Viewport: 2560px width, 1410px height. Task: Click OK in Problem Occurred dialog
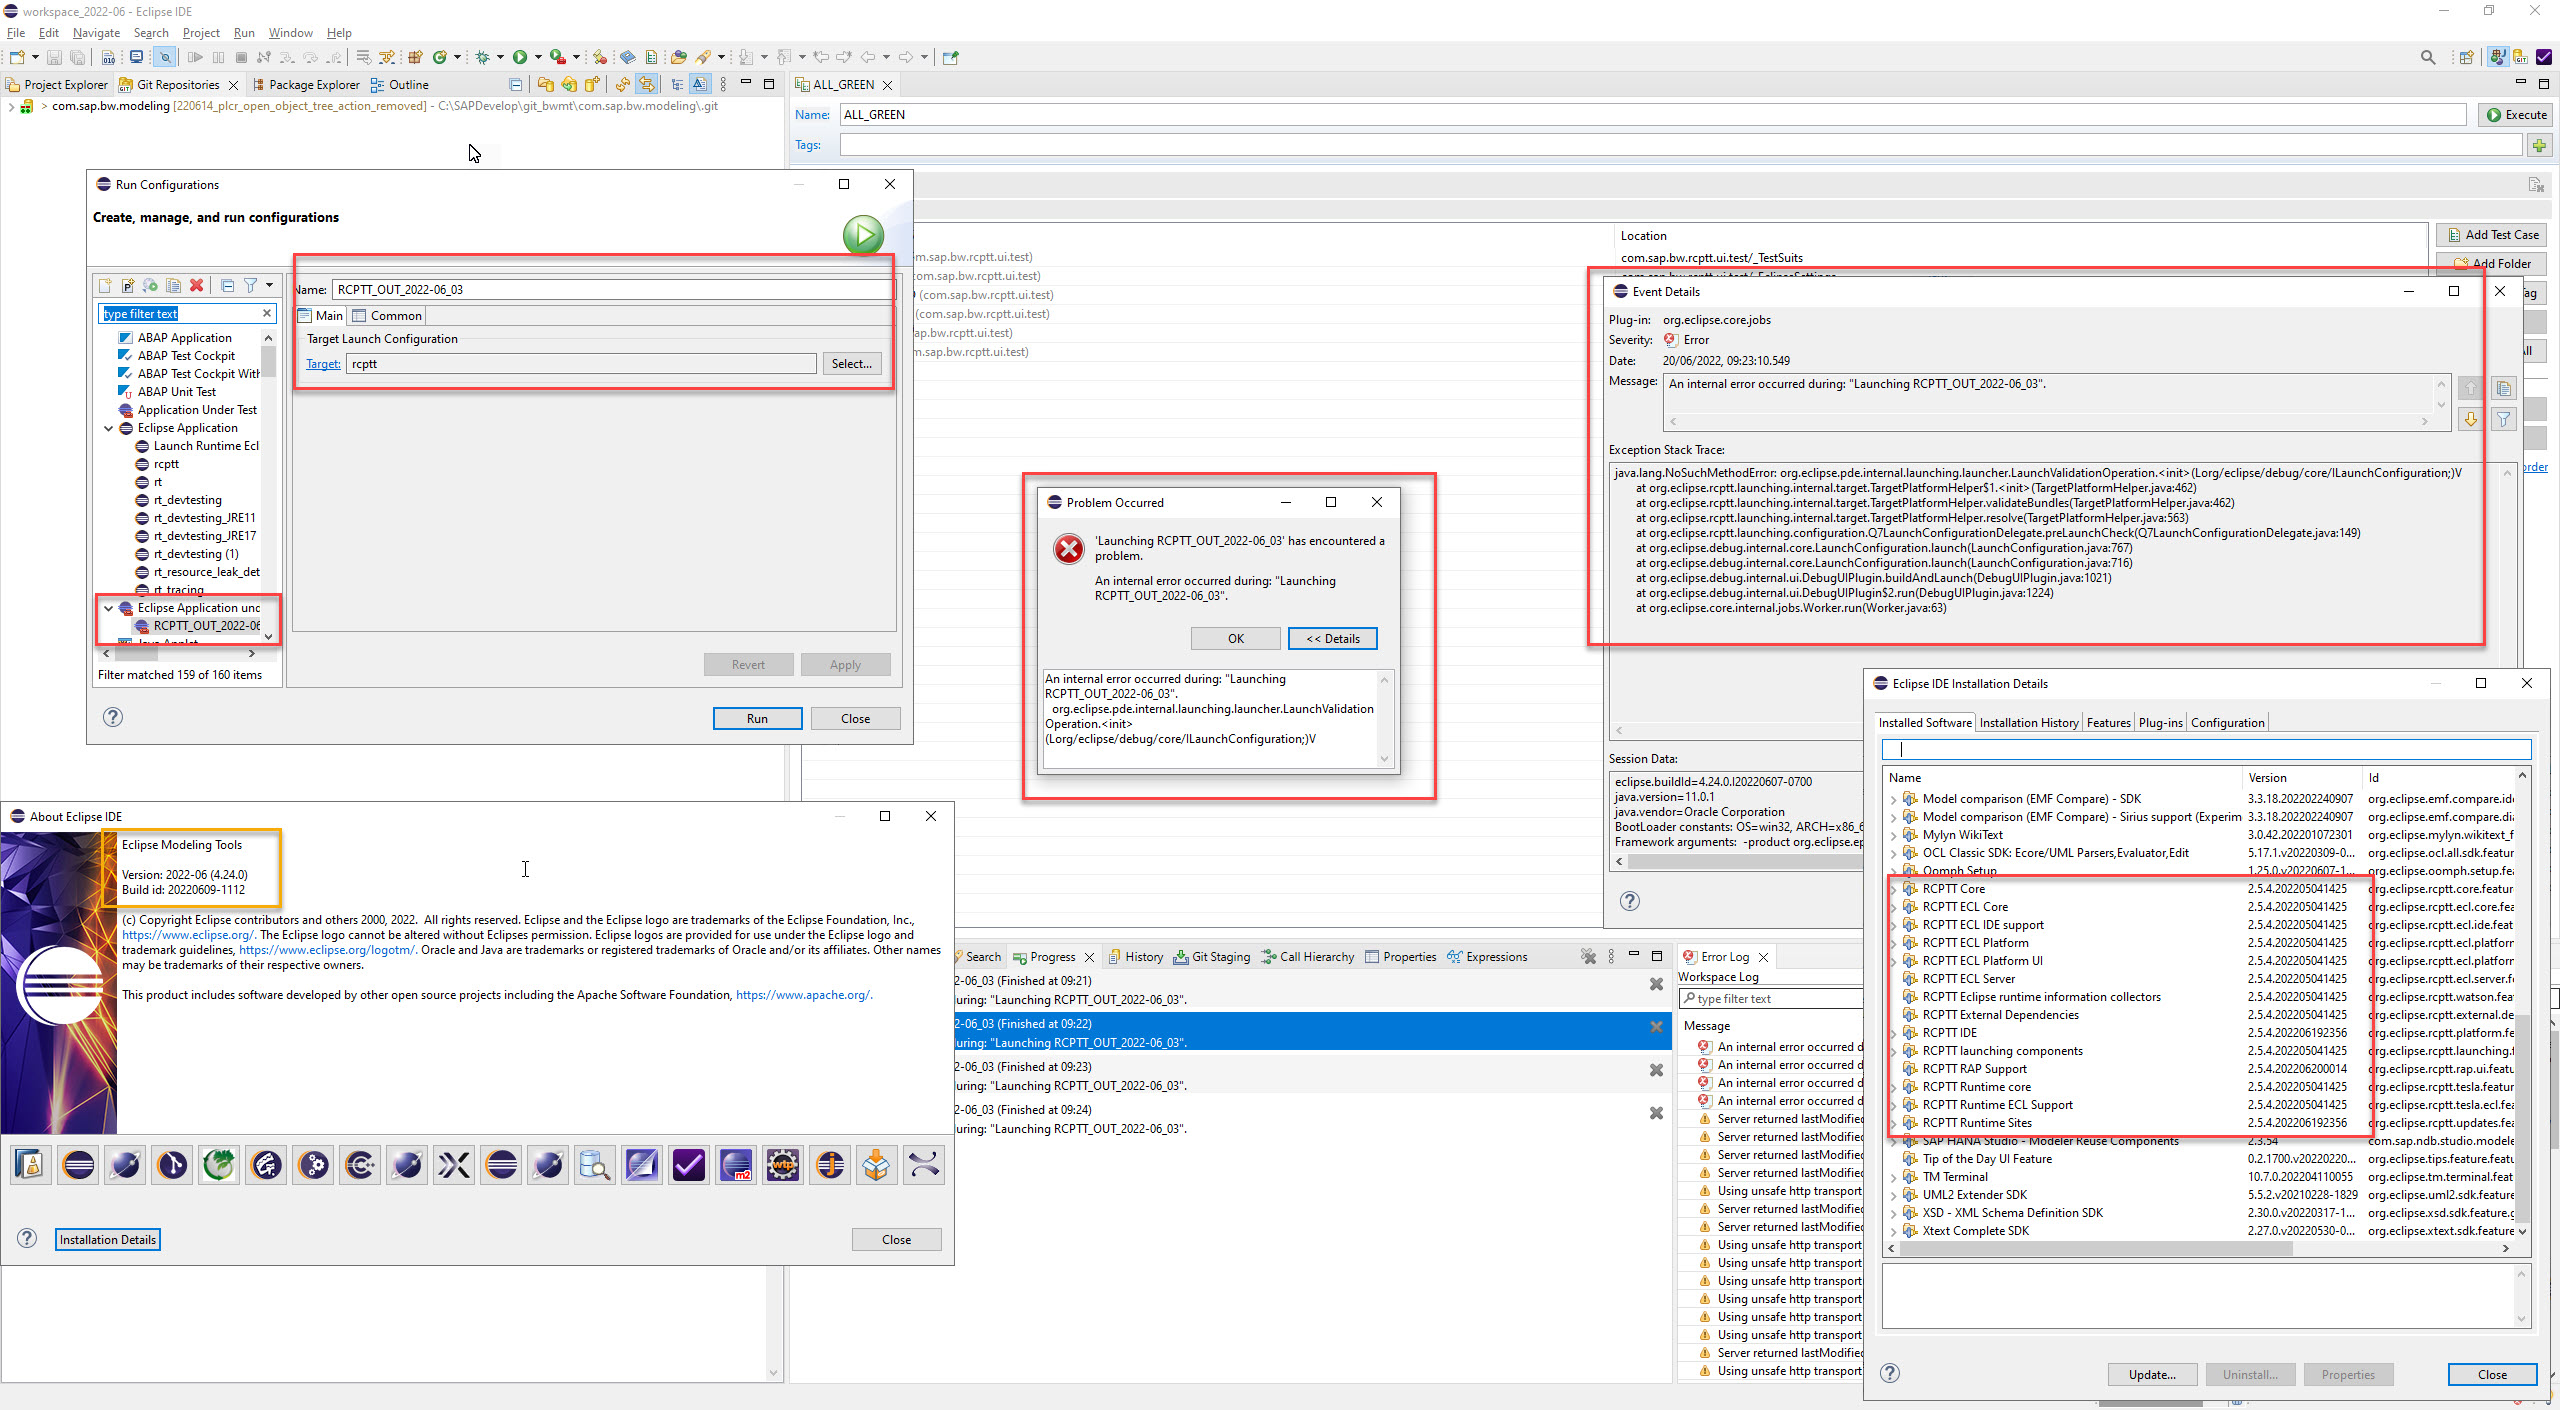tap(1236, 639)
